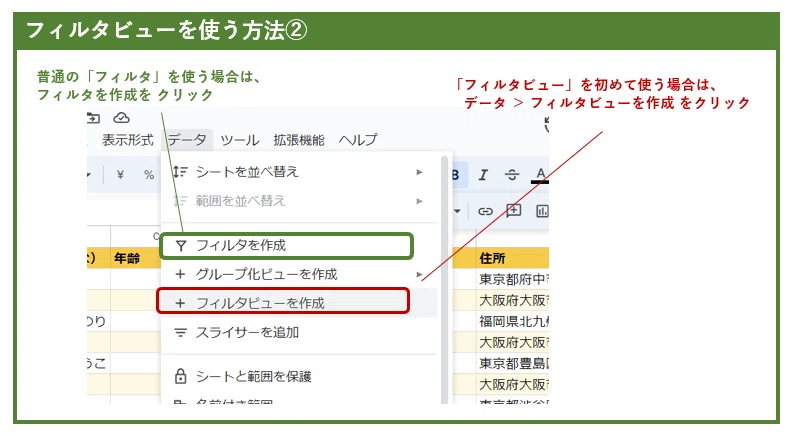Open the ヘルプ menu
797x437 pixels.
point(358,140)
